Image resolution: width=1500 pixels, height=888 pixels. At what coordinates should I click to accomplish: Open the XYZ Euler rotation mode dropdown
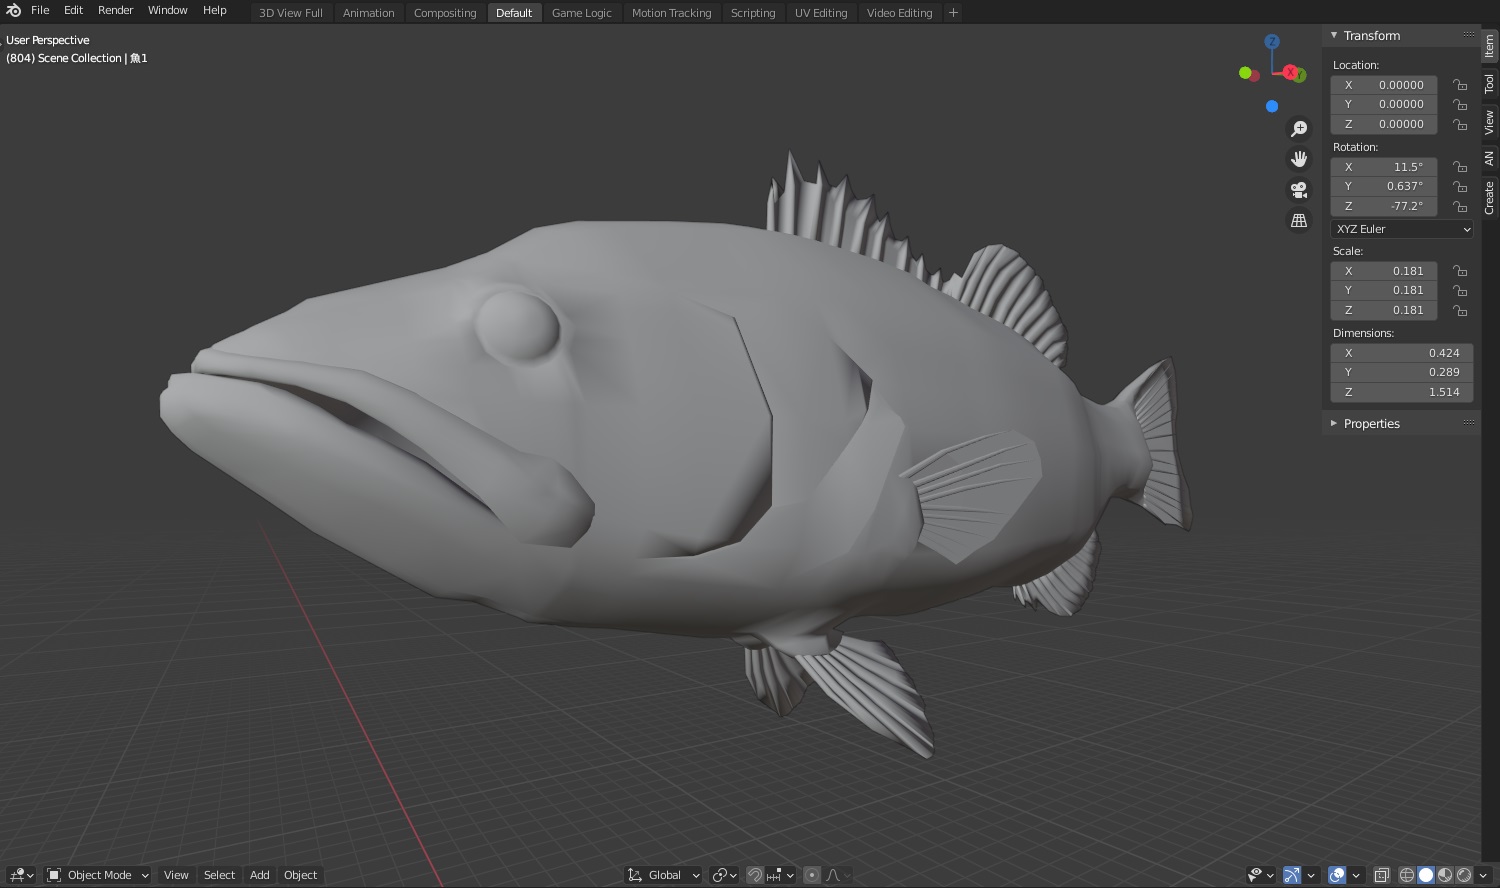[x=1402, y=229]
